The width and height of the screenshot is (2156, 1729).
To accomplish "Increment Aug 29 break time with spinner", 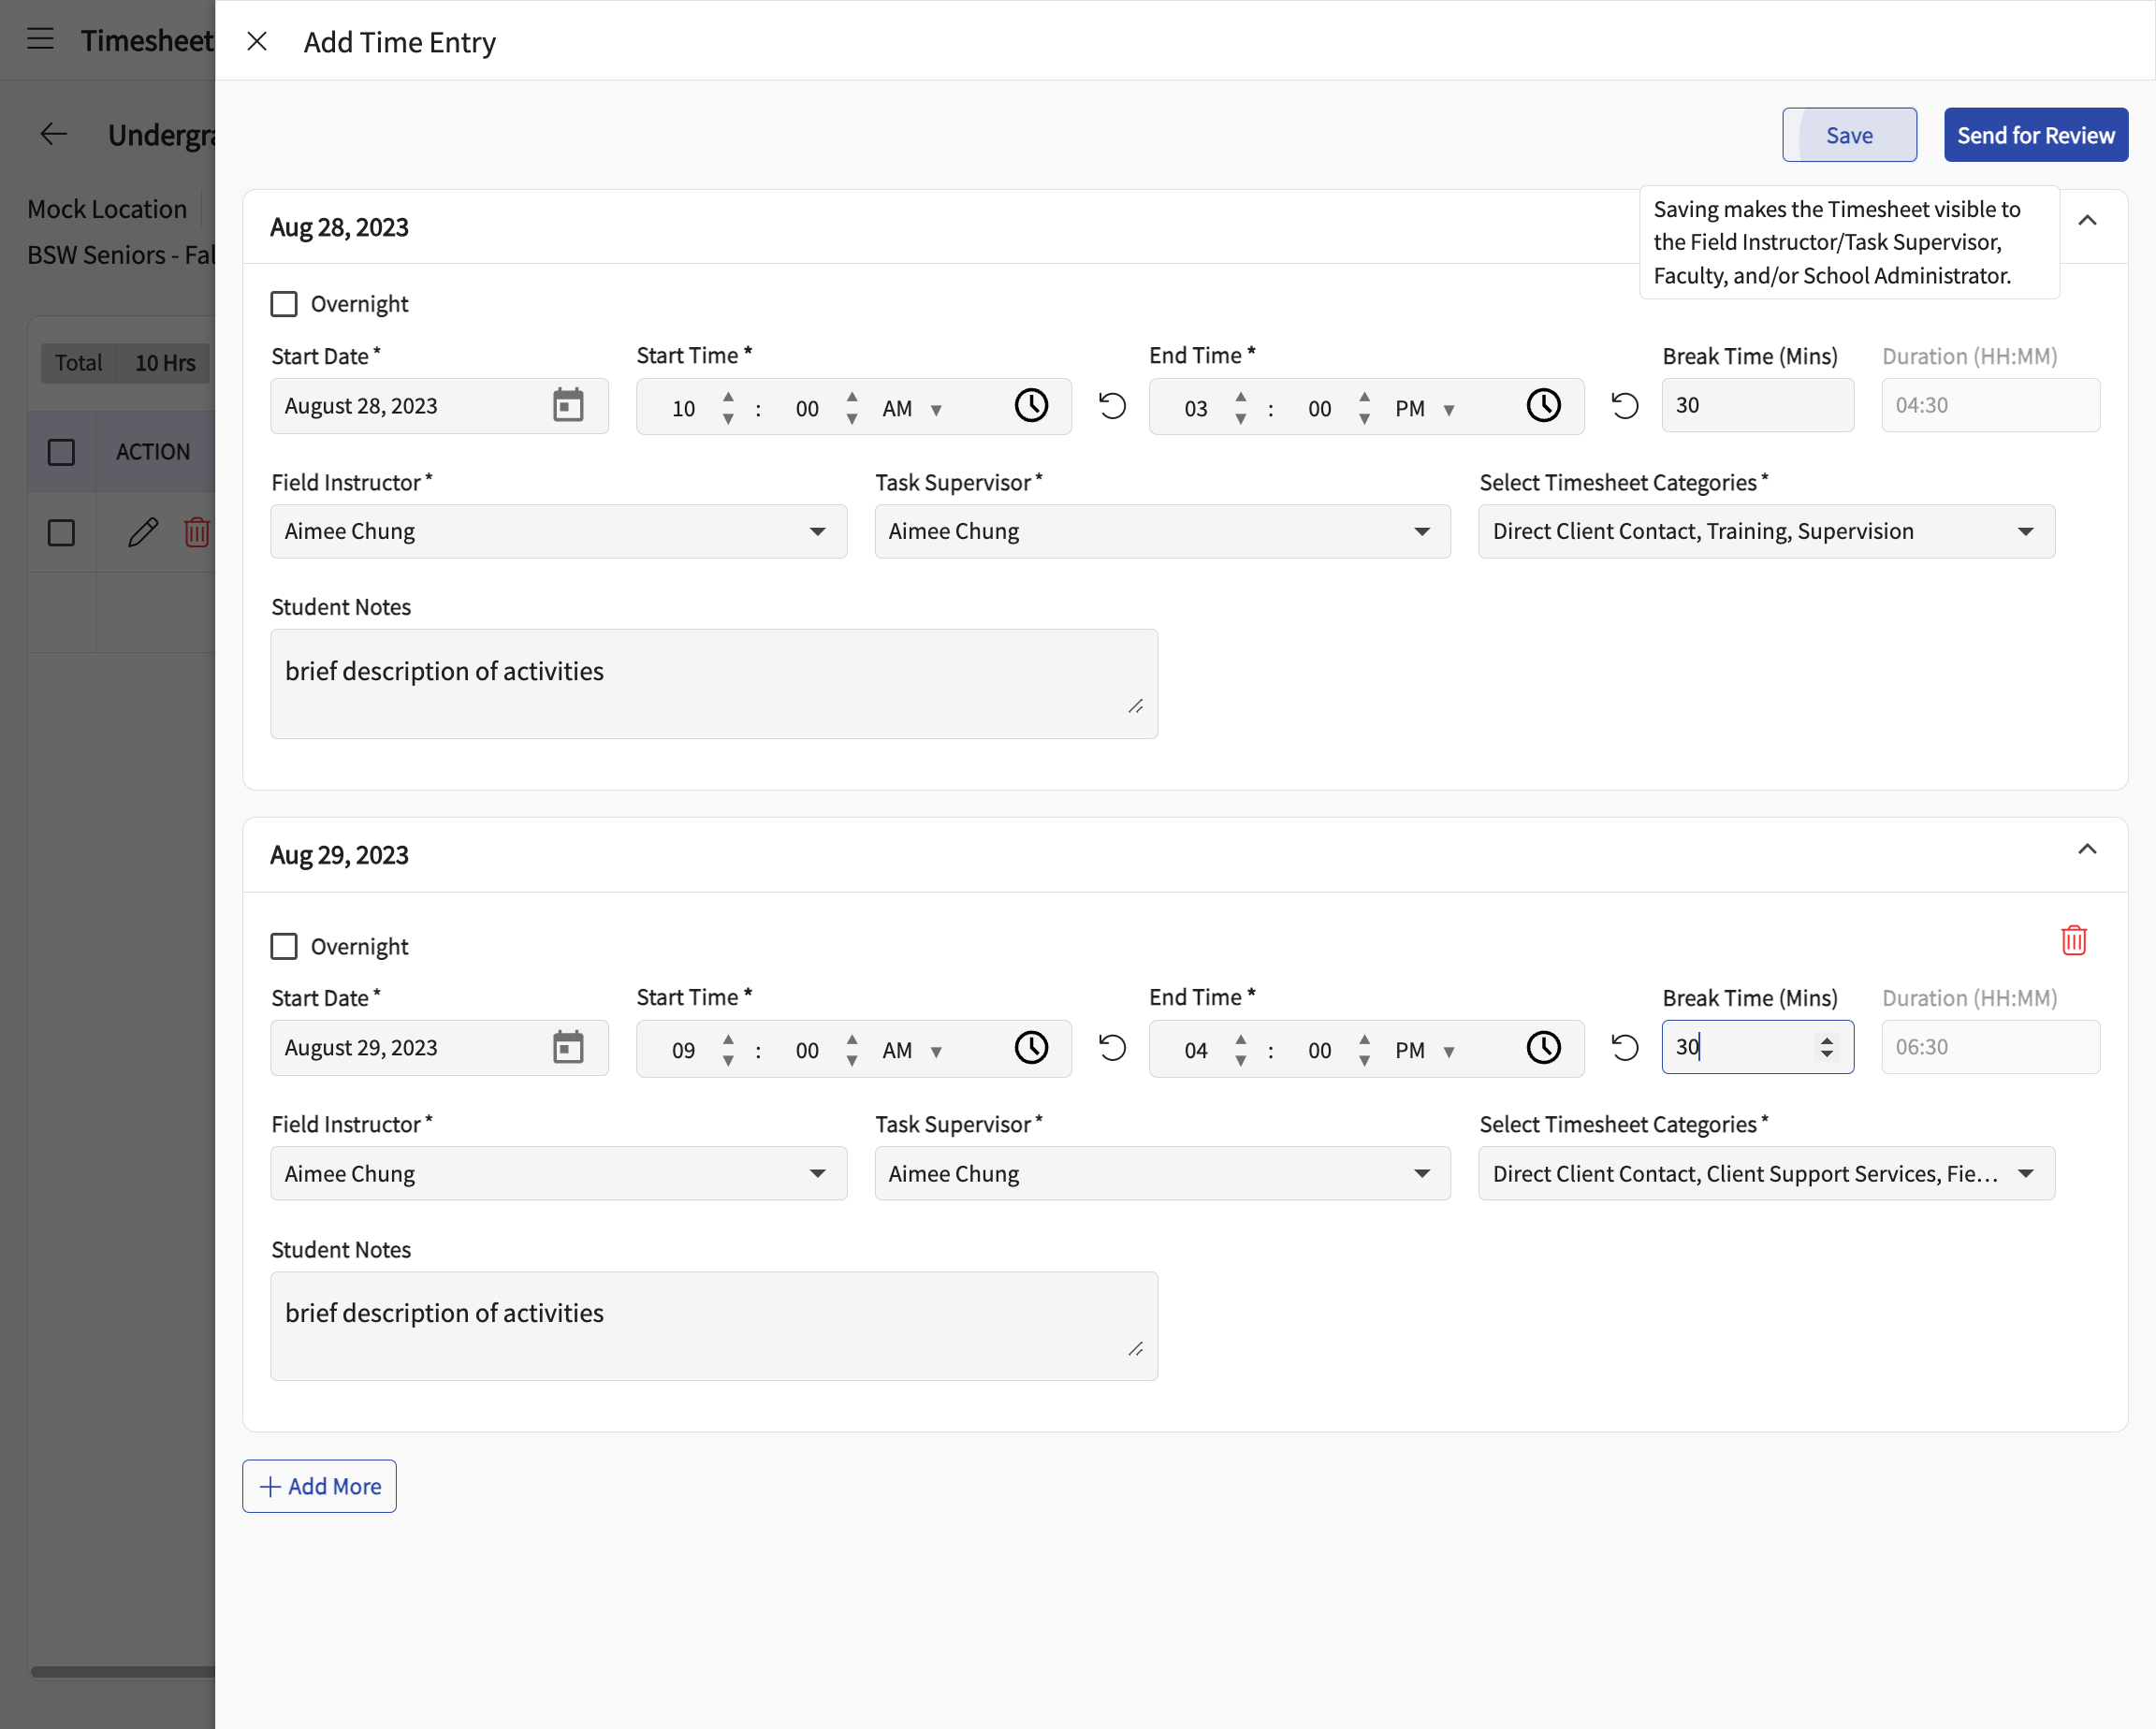I will click(1826, 1040).
